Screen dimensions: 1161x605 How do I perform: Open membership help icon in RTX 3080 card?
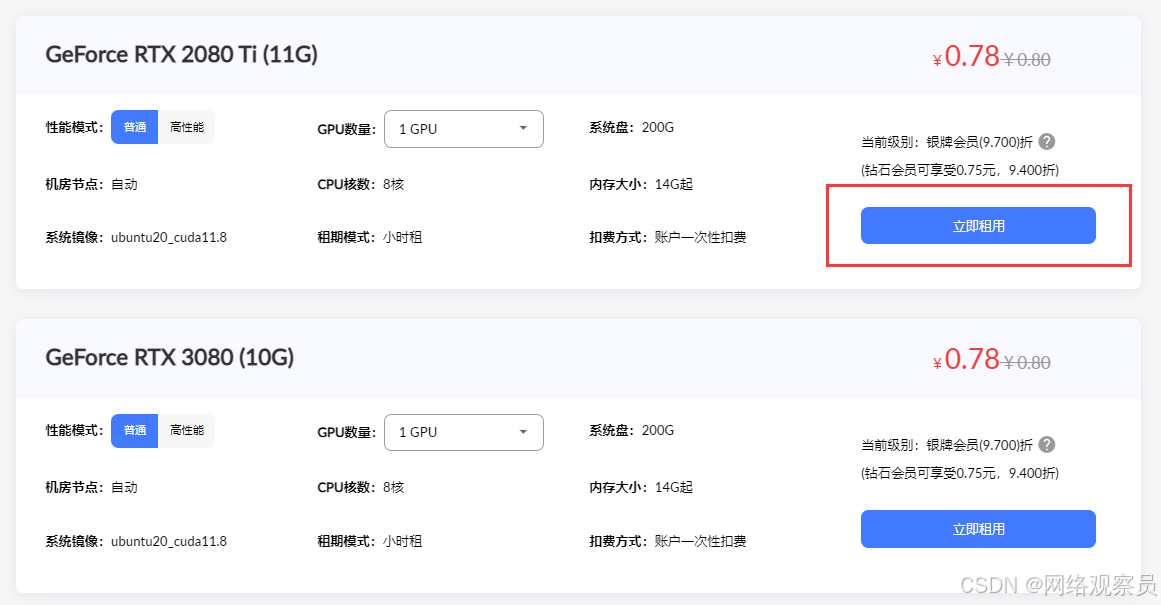(1046, 444)
